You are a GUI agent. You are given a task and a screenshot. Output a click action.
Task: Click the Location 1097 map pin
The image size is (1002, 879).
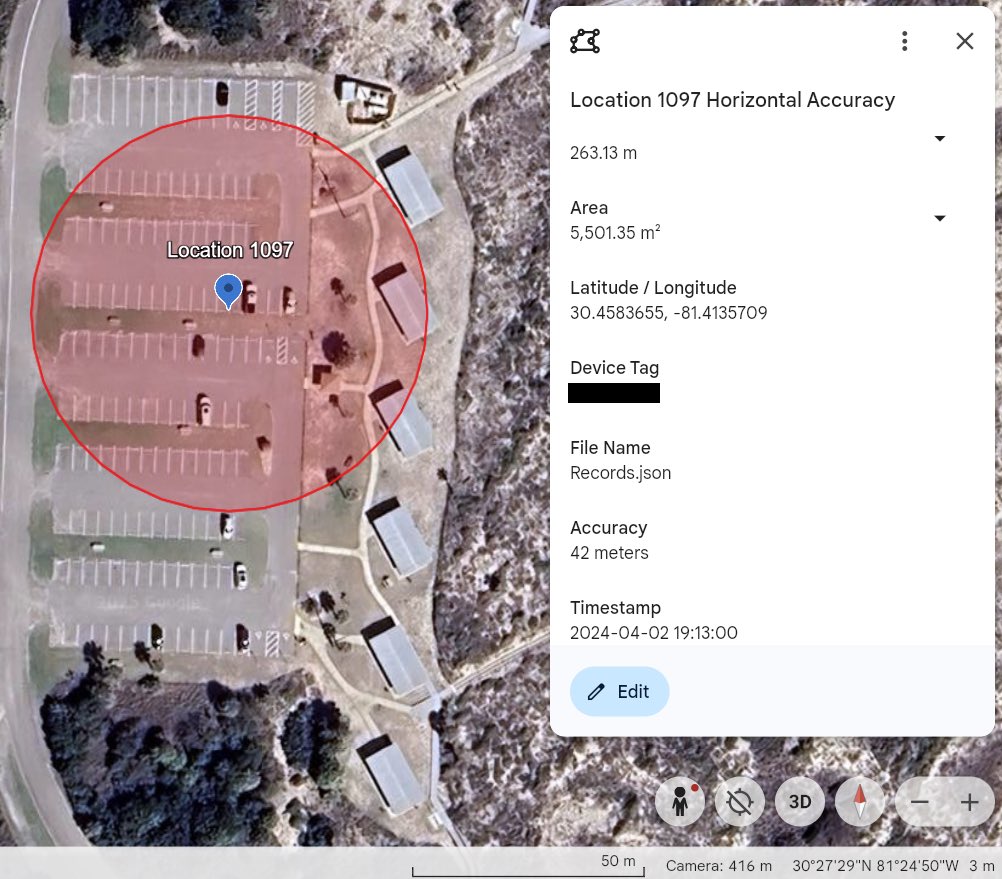pos(228,290)
